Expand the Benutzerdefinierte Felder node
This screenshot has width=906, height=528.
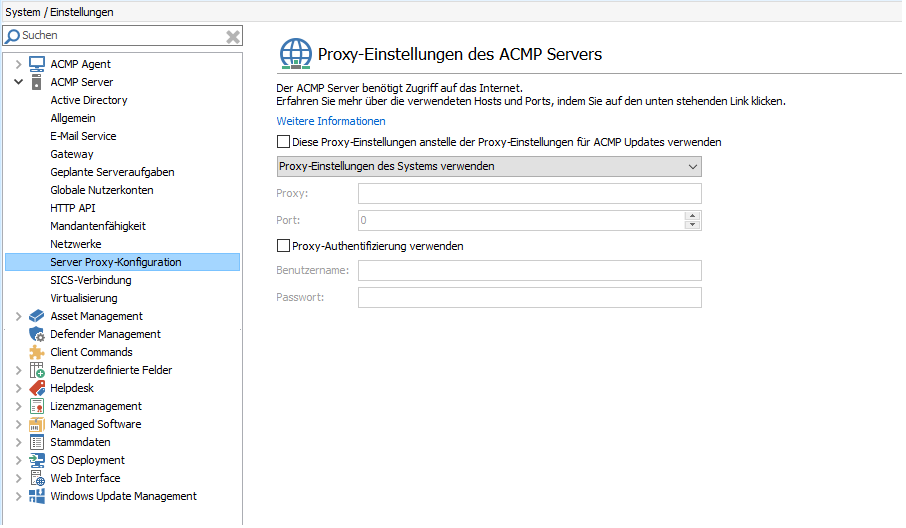(18, 370)
